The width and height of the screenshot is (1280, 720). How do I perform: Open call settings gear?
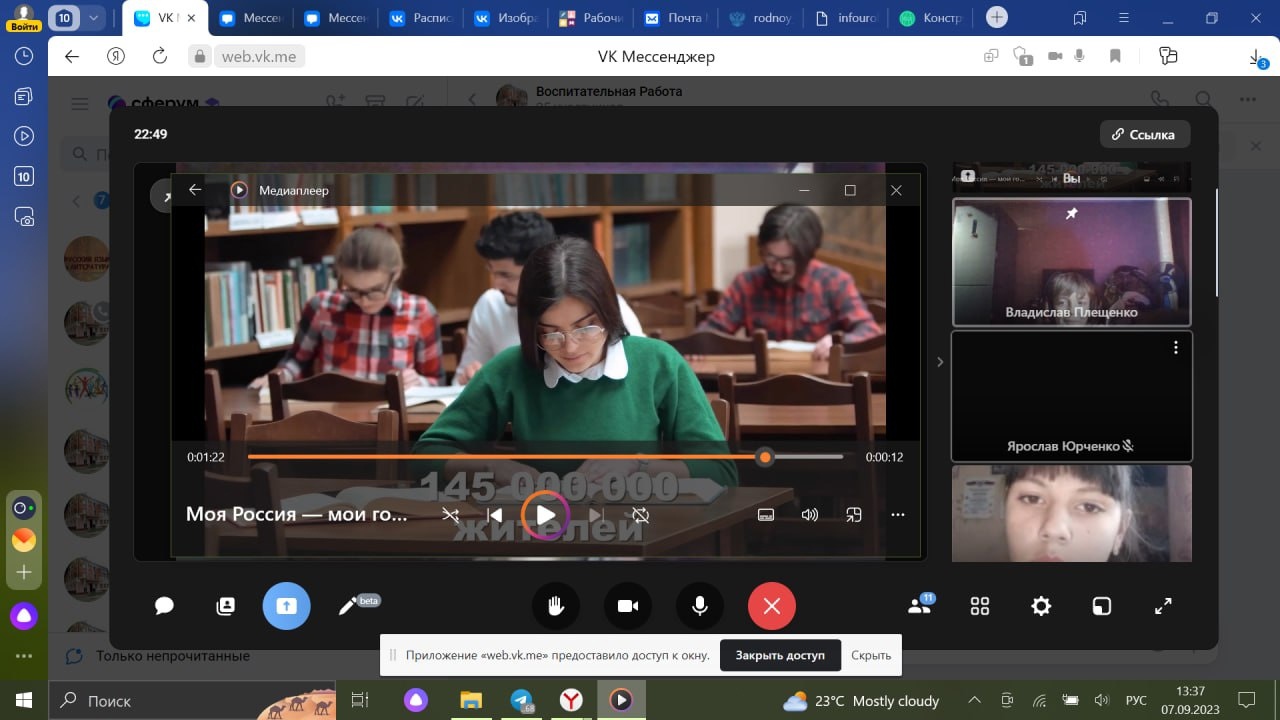pos(1041,606)
